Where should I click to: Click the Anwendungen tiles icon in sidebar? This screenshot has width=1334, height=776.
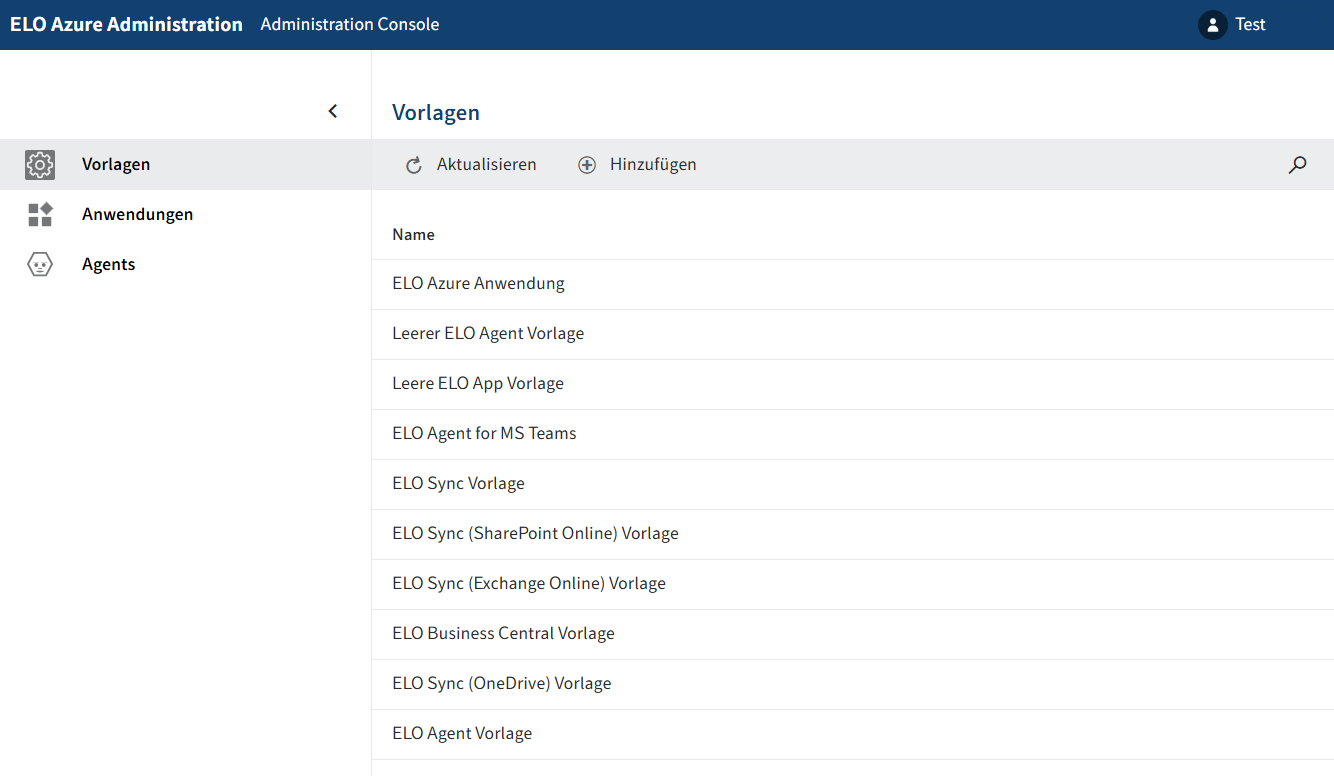coord(40,214)
